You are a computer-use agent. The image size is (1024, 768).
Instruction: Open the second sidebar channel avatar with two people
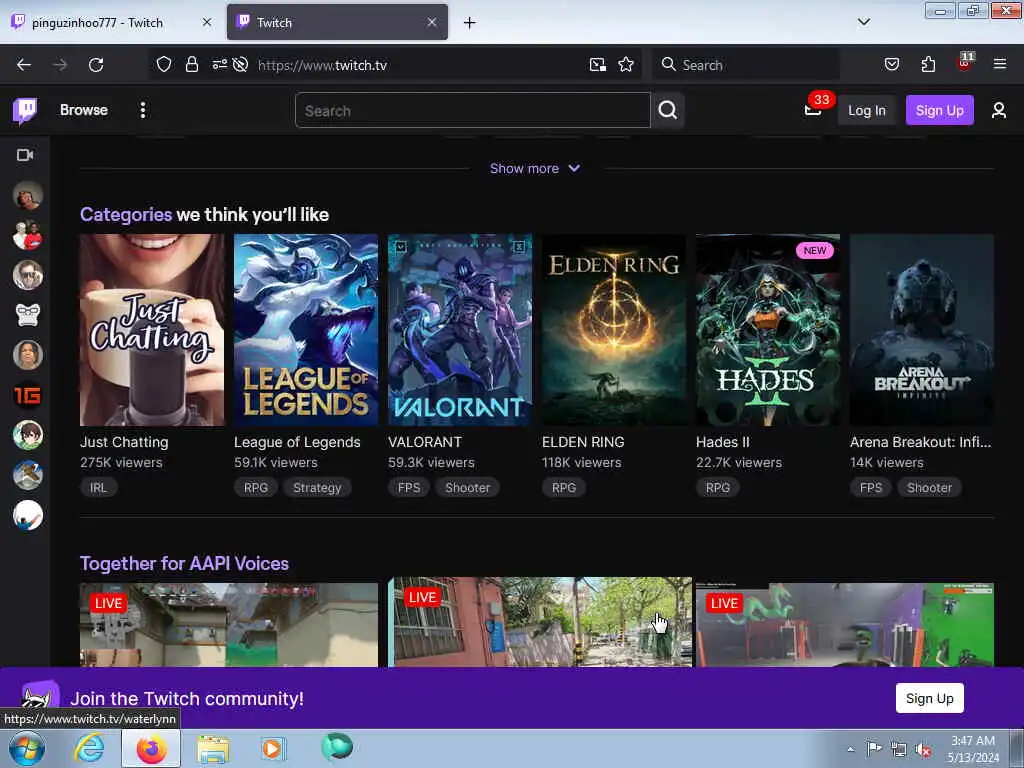coord(27,235)
